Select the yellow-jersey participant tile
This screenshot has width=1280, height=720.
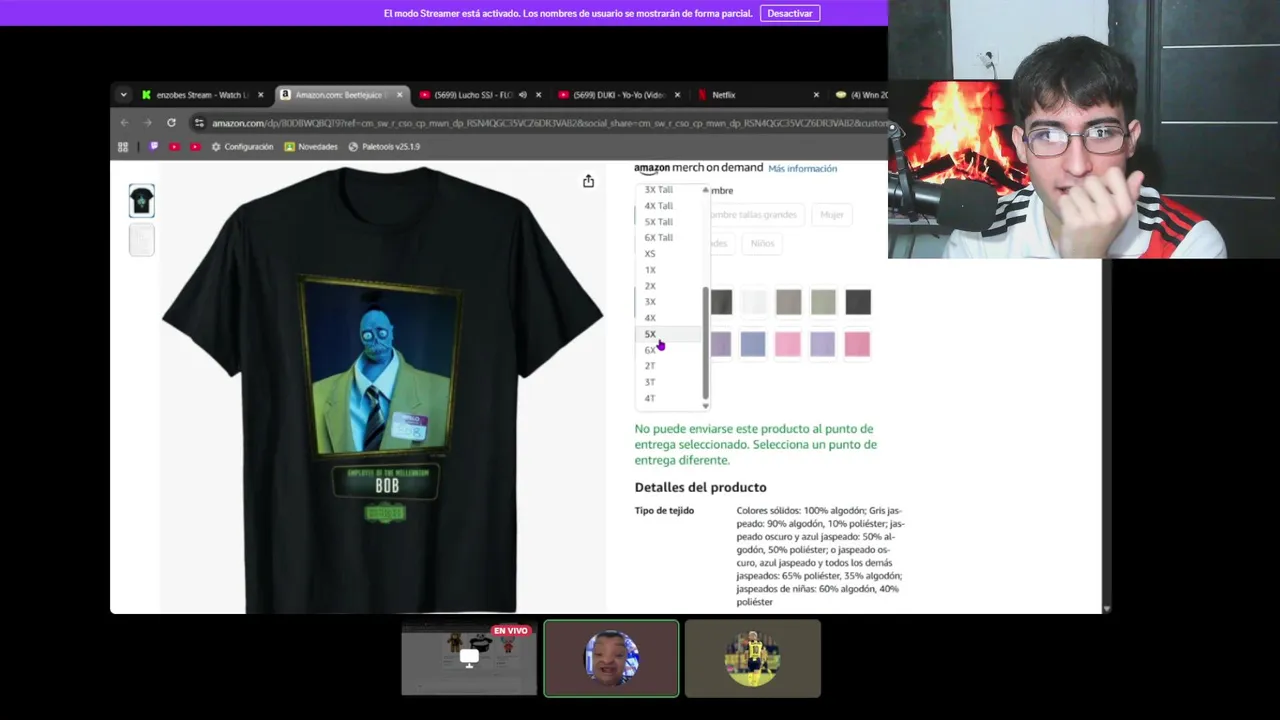tap(753, 658)
